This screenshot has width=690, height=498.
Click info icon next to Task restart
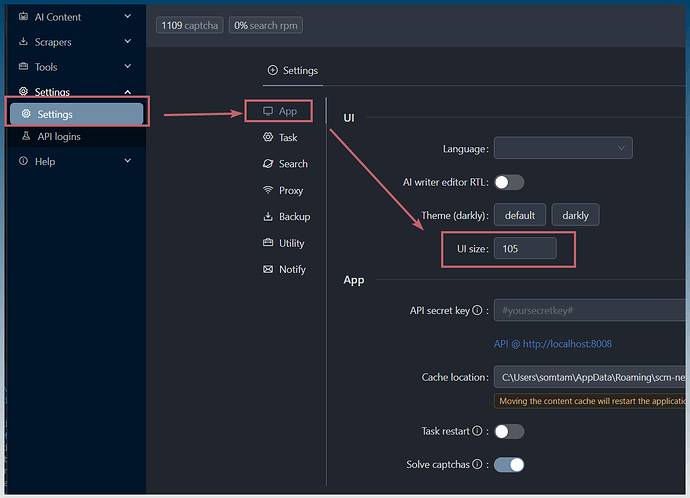[x=477, y=431]
